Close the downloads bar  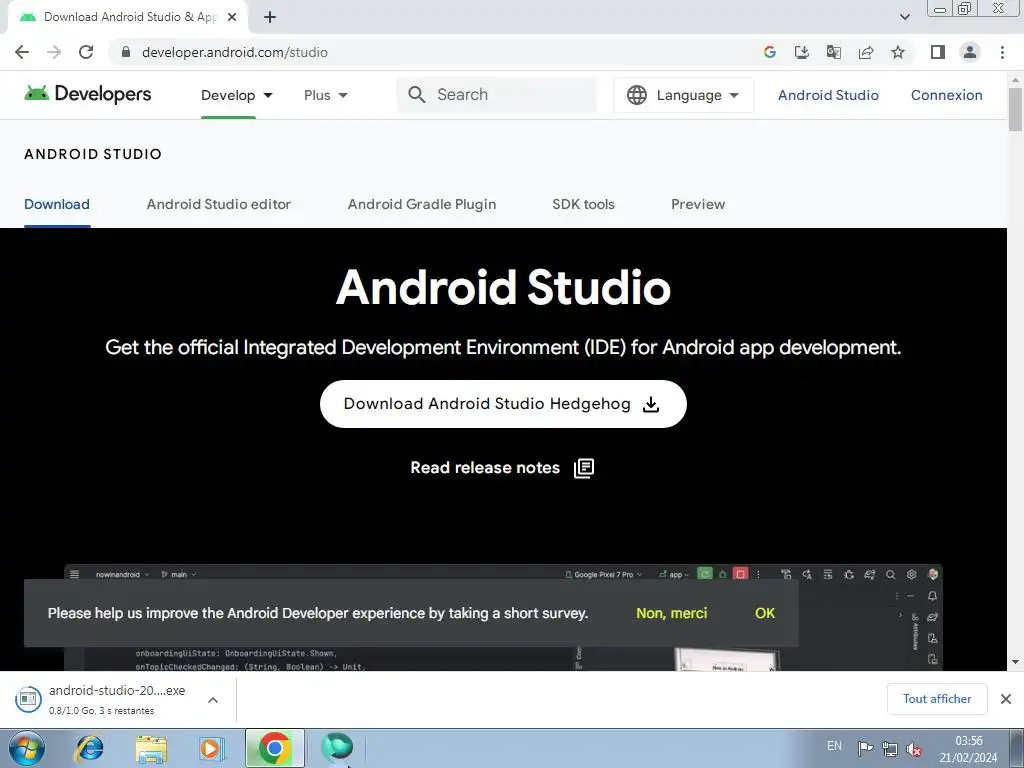1006,699
